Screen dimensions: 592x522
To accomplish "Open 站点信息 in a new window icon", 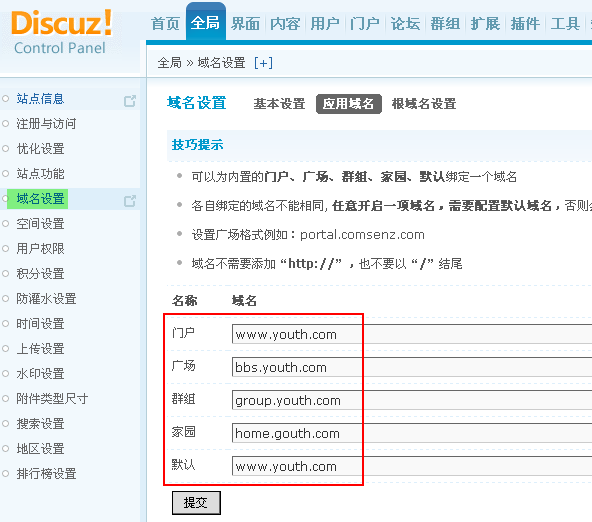I will (130, 101).
